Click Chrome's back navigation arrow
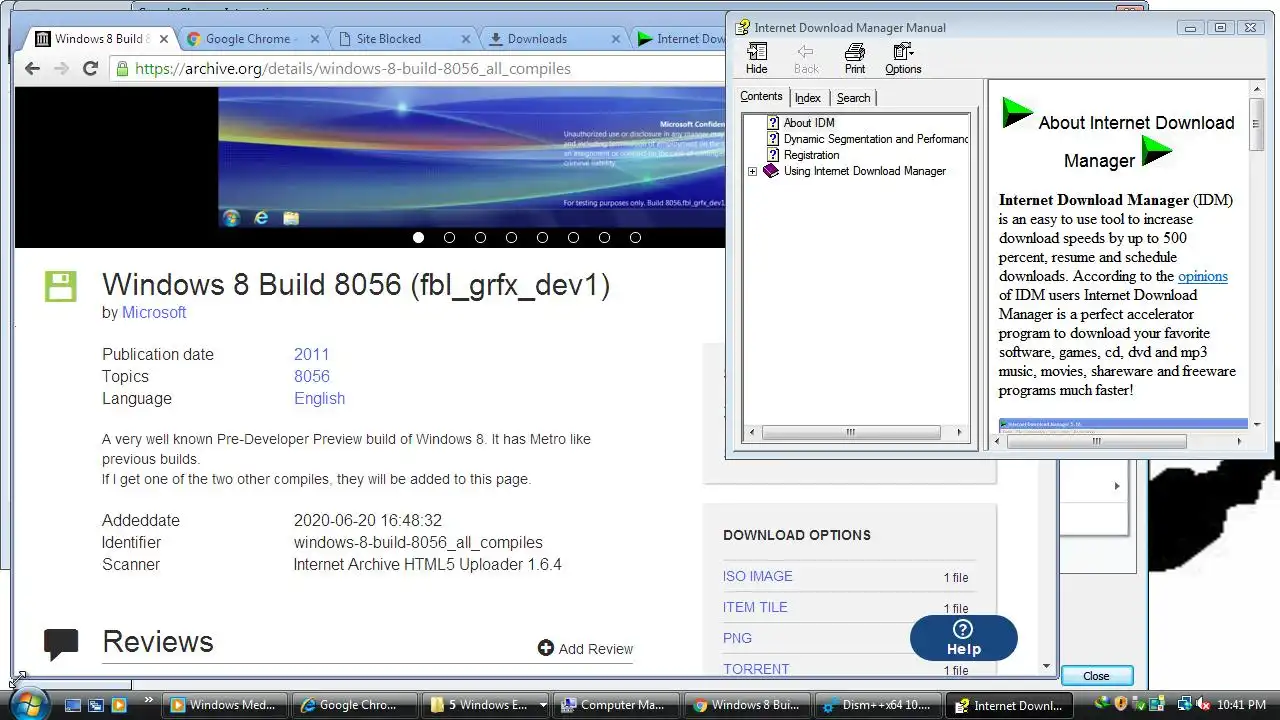 (32, 69)
